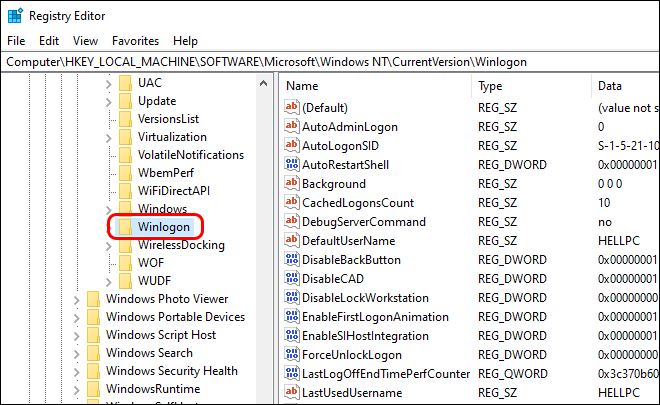Screen dimensions: 660x405
Task: Select CachedLogonsCount string value icon
Action: point(291,202)
